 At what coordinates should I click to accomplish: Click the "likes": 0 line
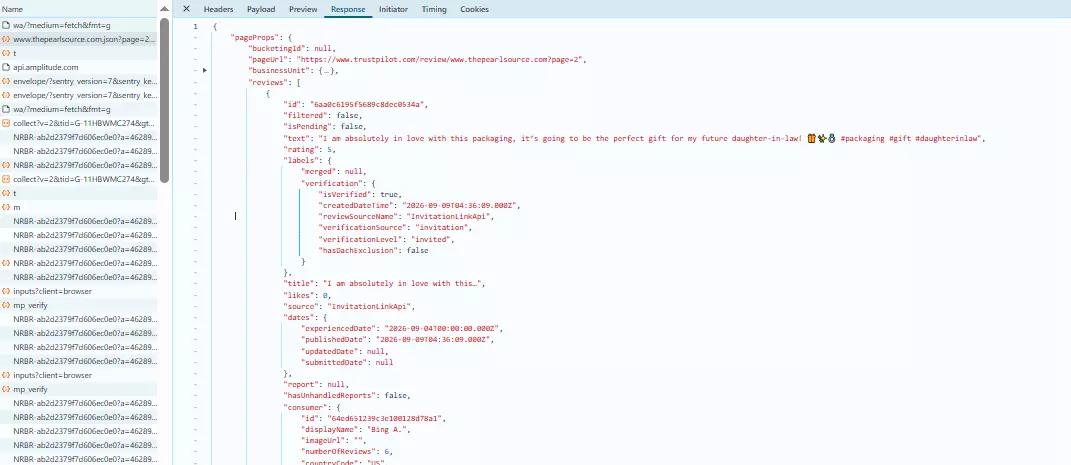pos(307,295)
